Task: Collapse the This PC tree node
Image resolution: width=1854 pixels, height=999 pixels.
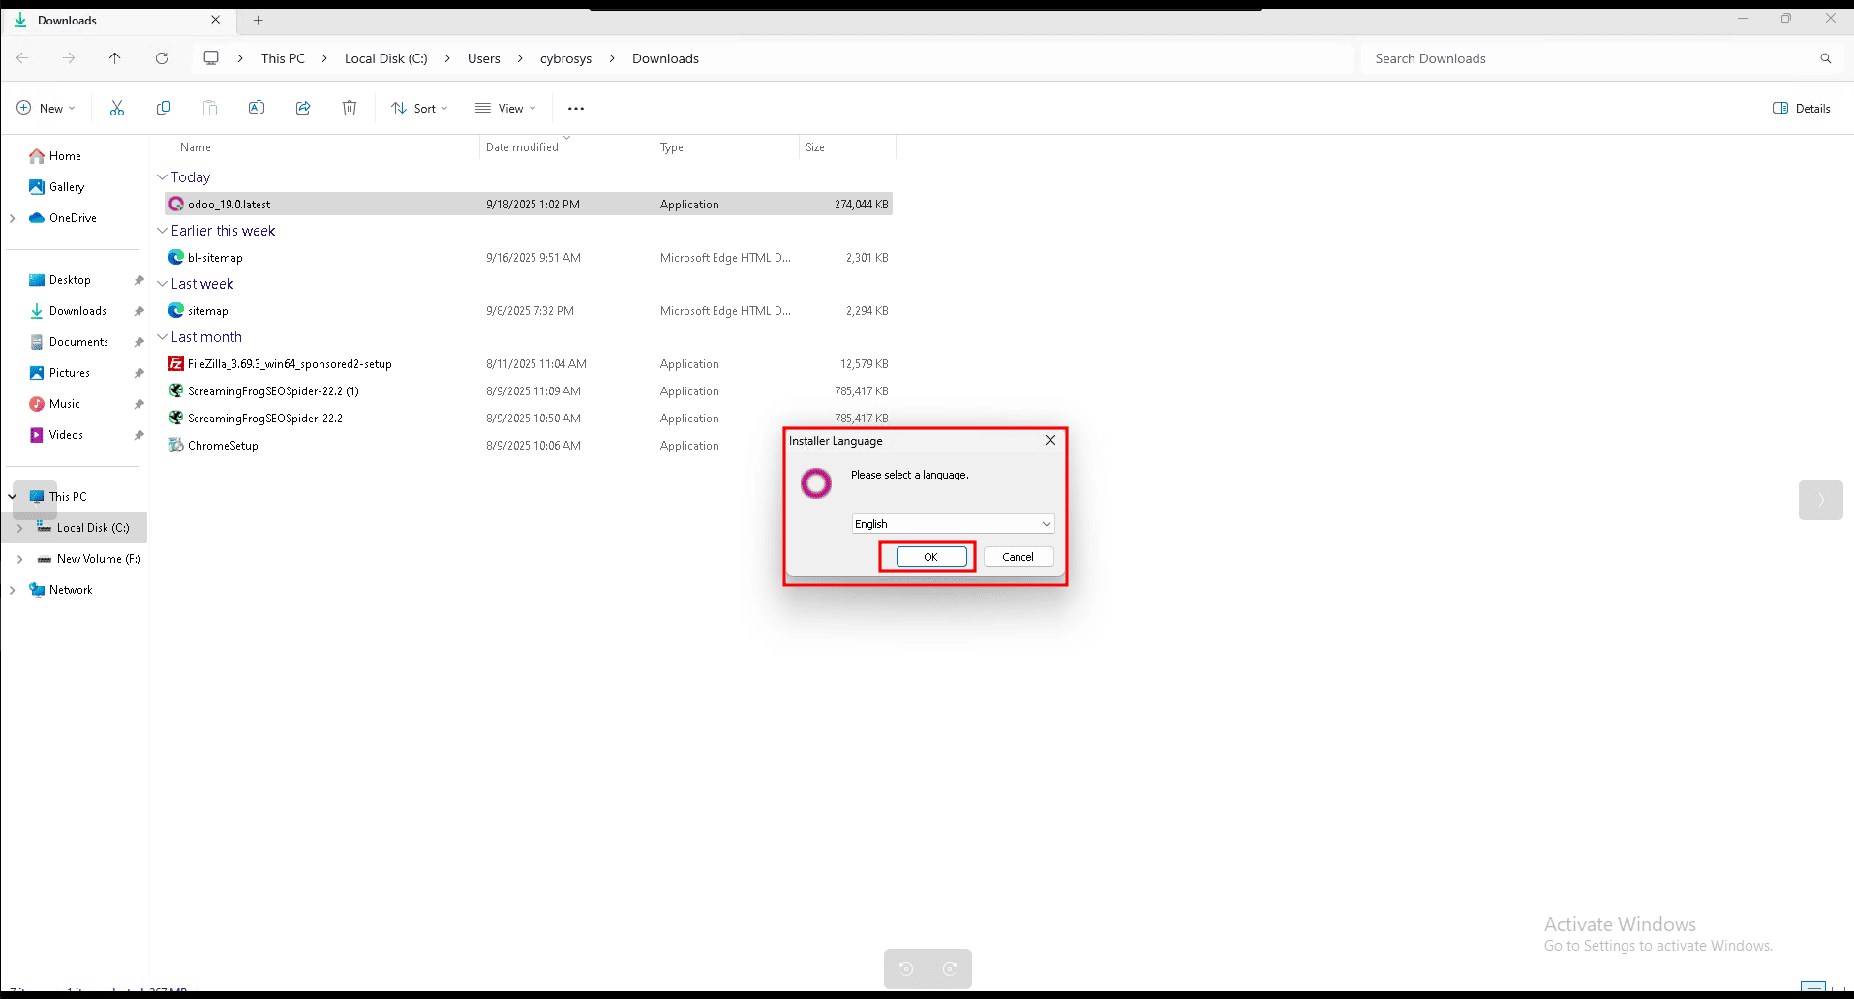Action: 12,497
